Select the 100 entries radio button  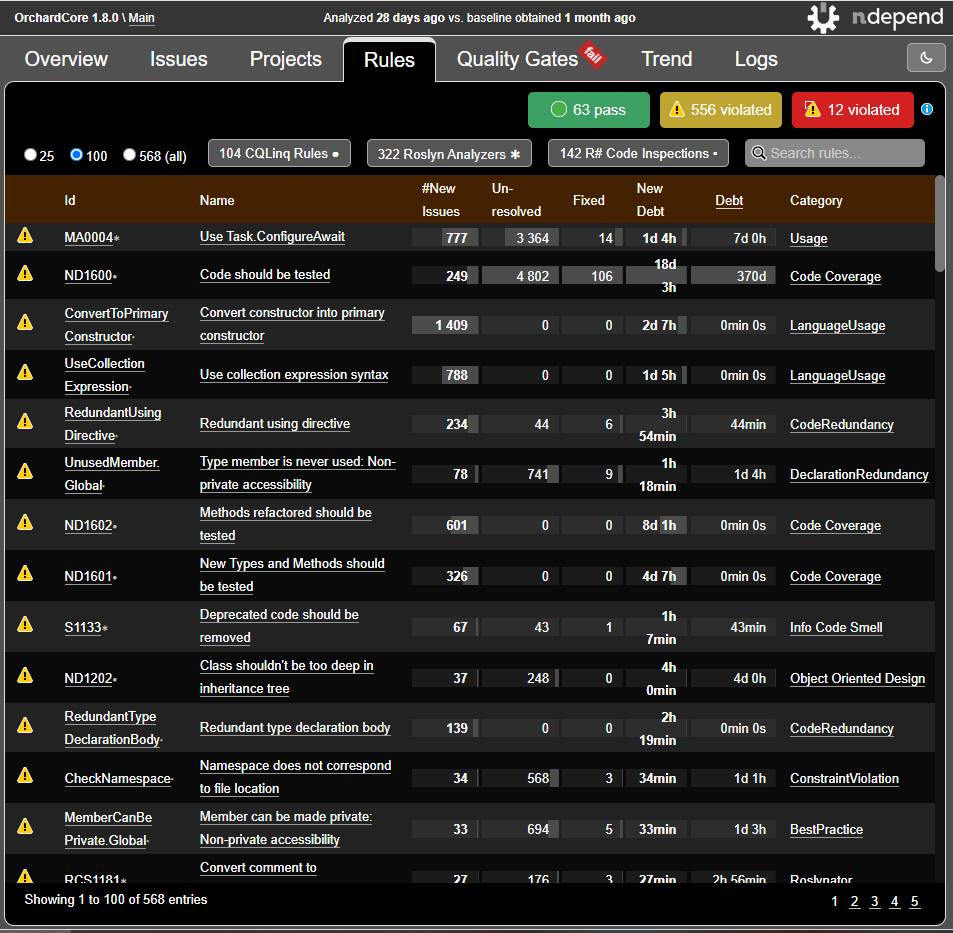[75, 153]
